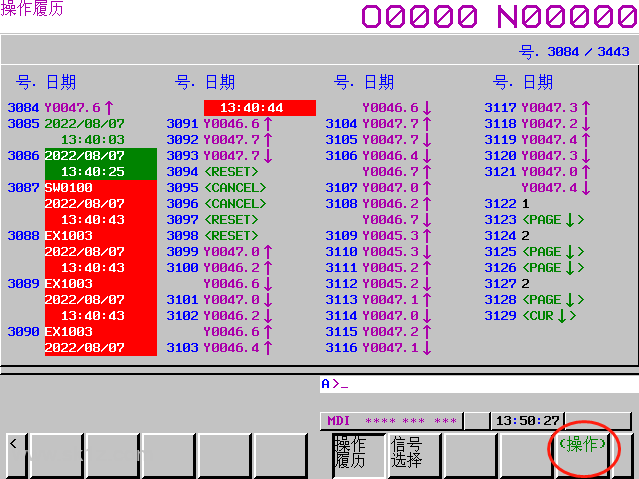Select entry 3085 dated 13:40:03
Viewport: 639px width, 479px height.
(66, 132)
